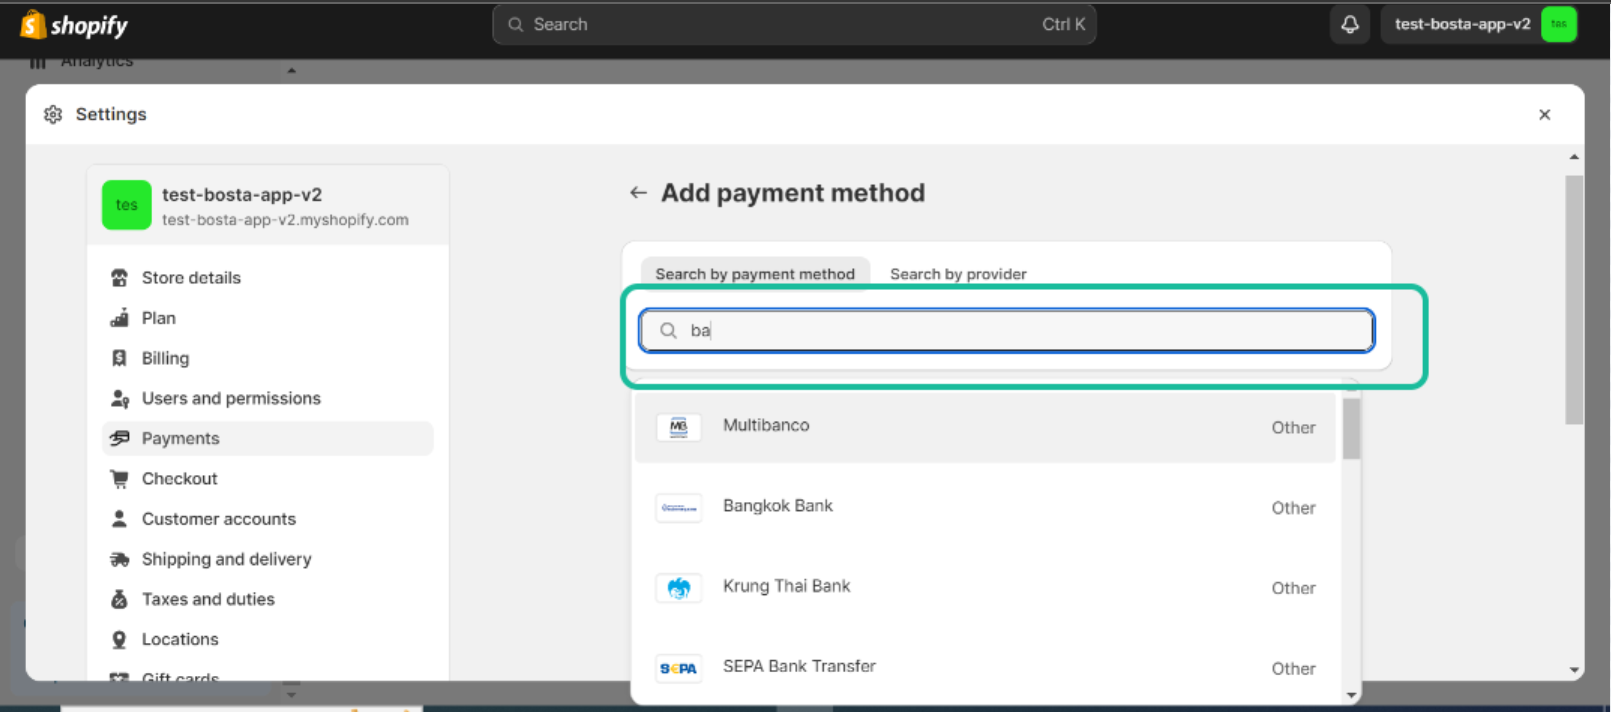Click the Shipping and delivery truck icon
1611x712 pixels.
[x=119, y=559]
